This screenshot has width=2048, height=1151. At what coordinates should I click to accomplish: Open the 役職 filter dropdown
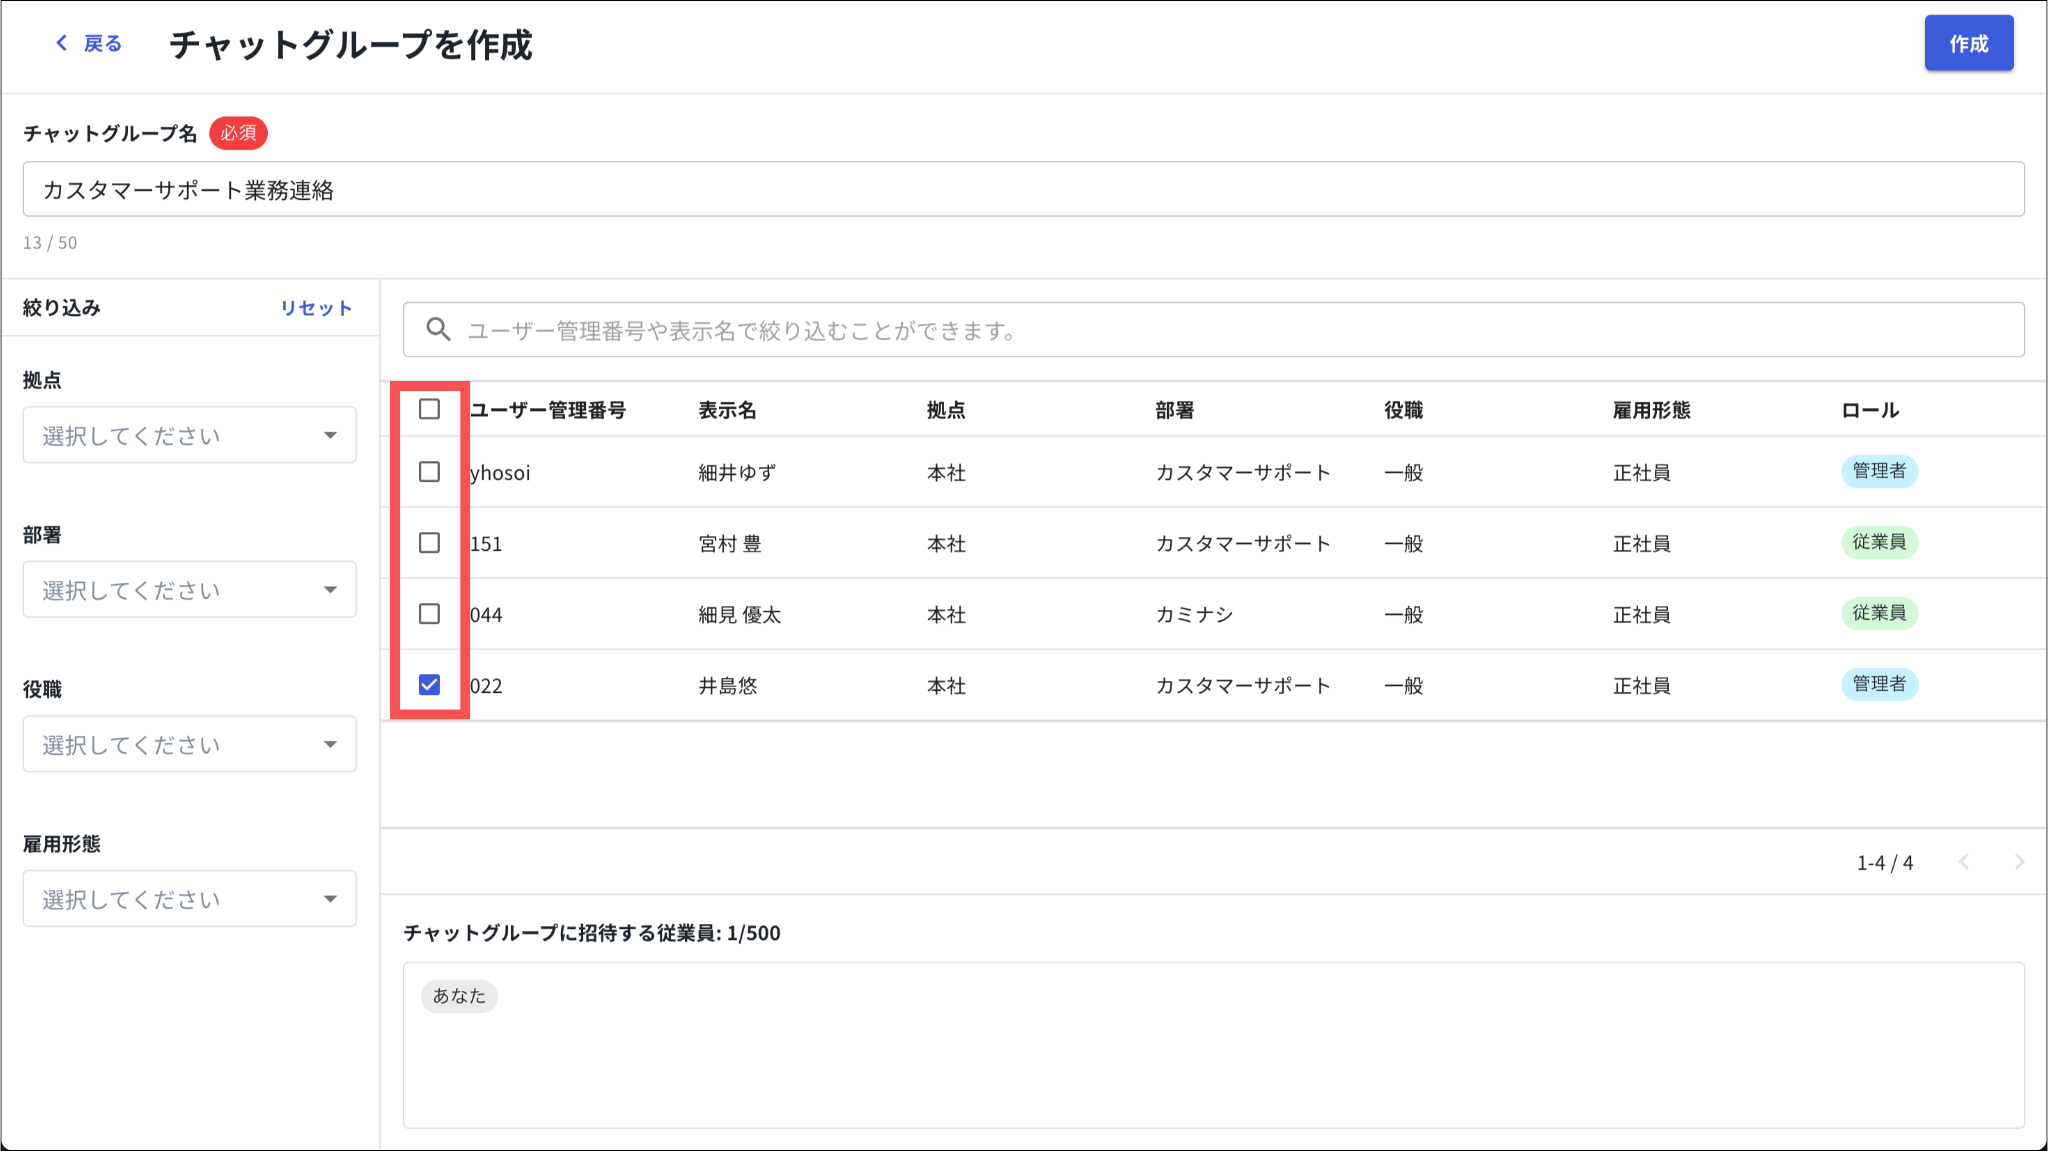pyautogui.click(x=189, y=744)
